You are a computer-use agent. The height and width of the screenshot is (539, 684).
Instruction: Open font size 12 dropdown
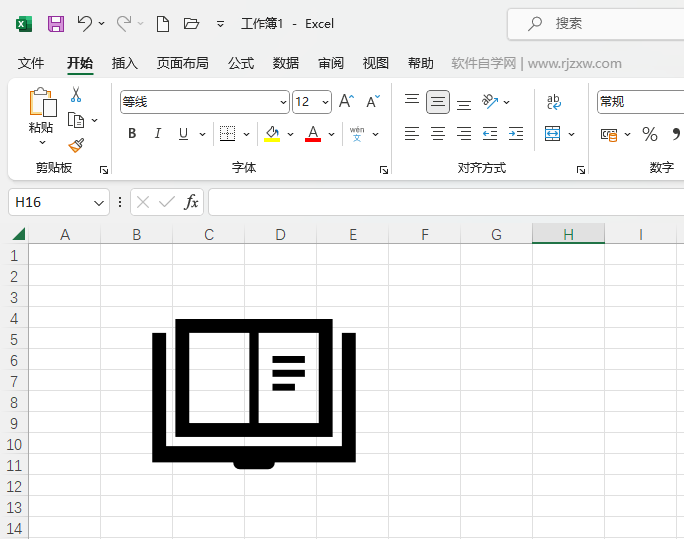tap(325, 102)
